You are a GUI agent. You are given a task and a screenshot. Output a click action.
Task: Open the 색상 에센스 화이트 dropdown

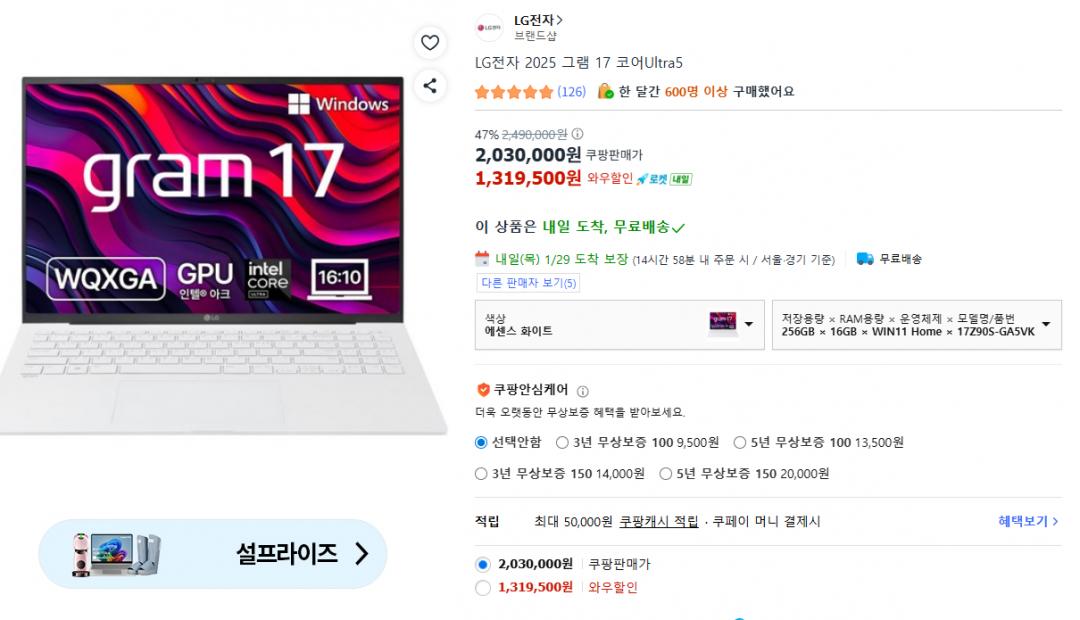pyautogui.click(x=619, y=324)
